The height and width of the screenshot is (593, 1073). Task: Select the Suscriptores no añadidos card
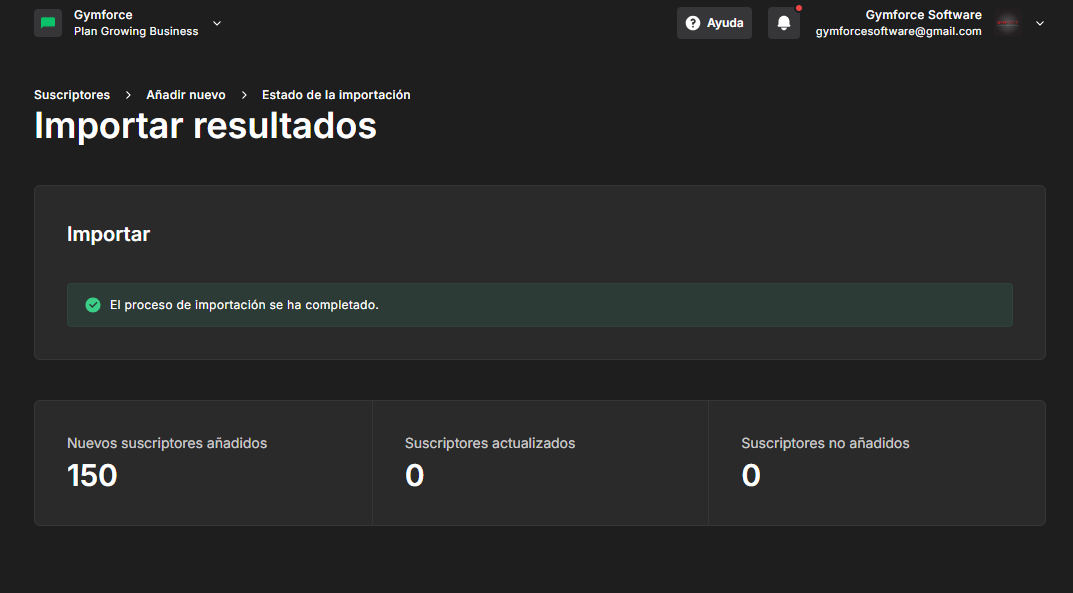pos(876,463)
